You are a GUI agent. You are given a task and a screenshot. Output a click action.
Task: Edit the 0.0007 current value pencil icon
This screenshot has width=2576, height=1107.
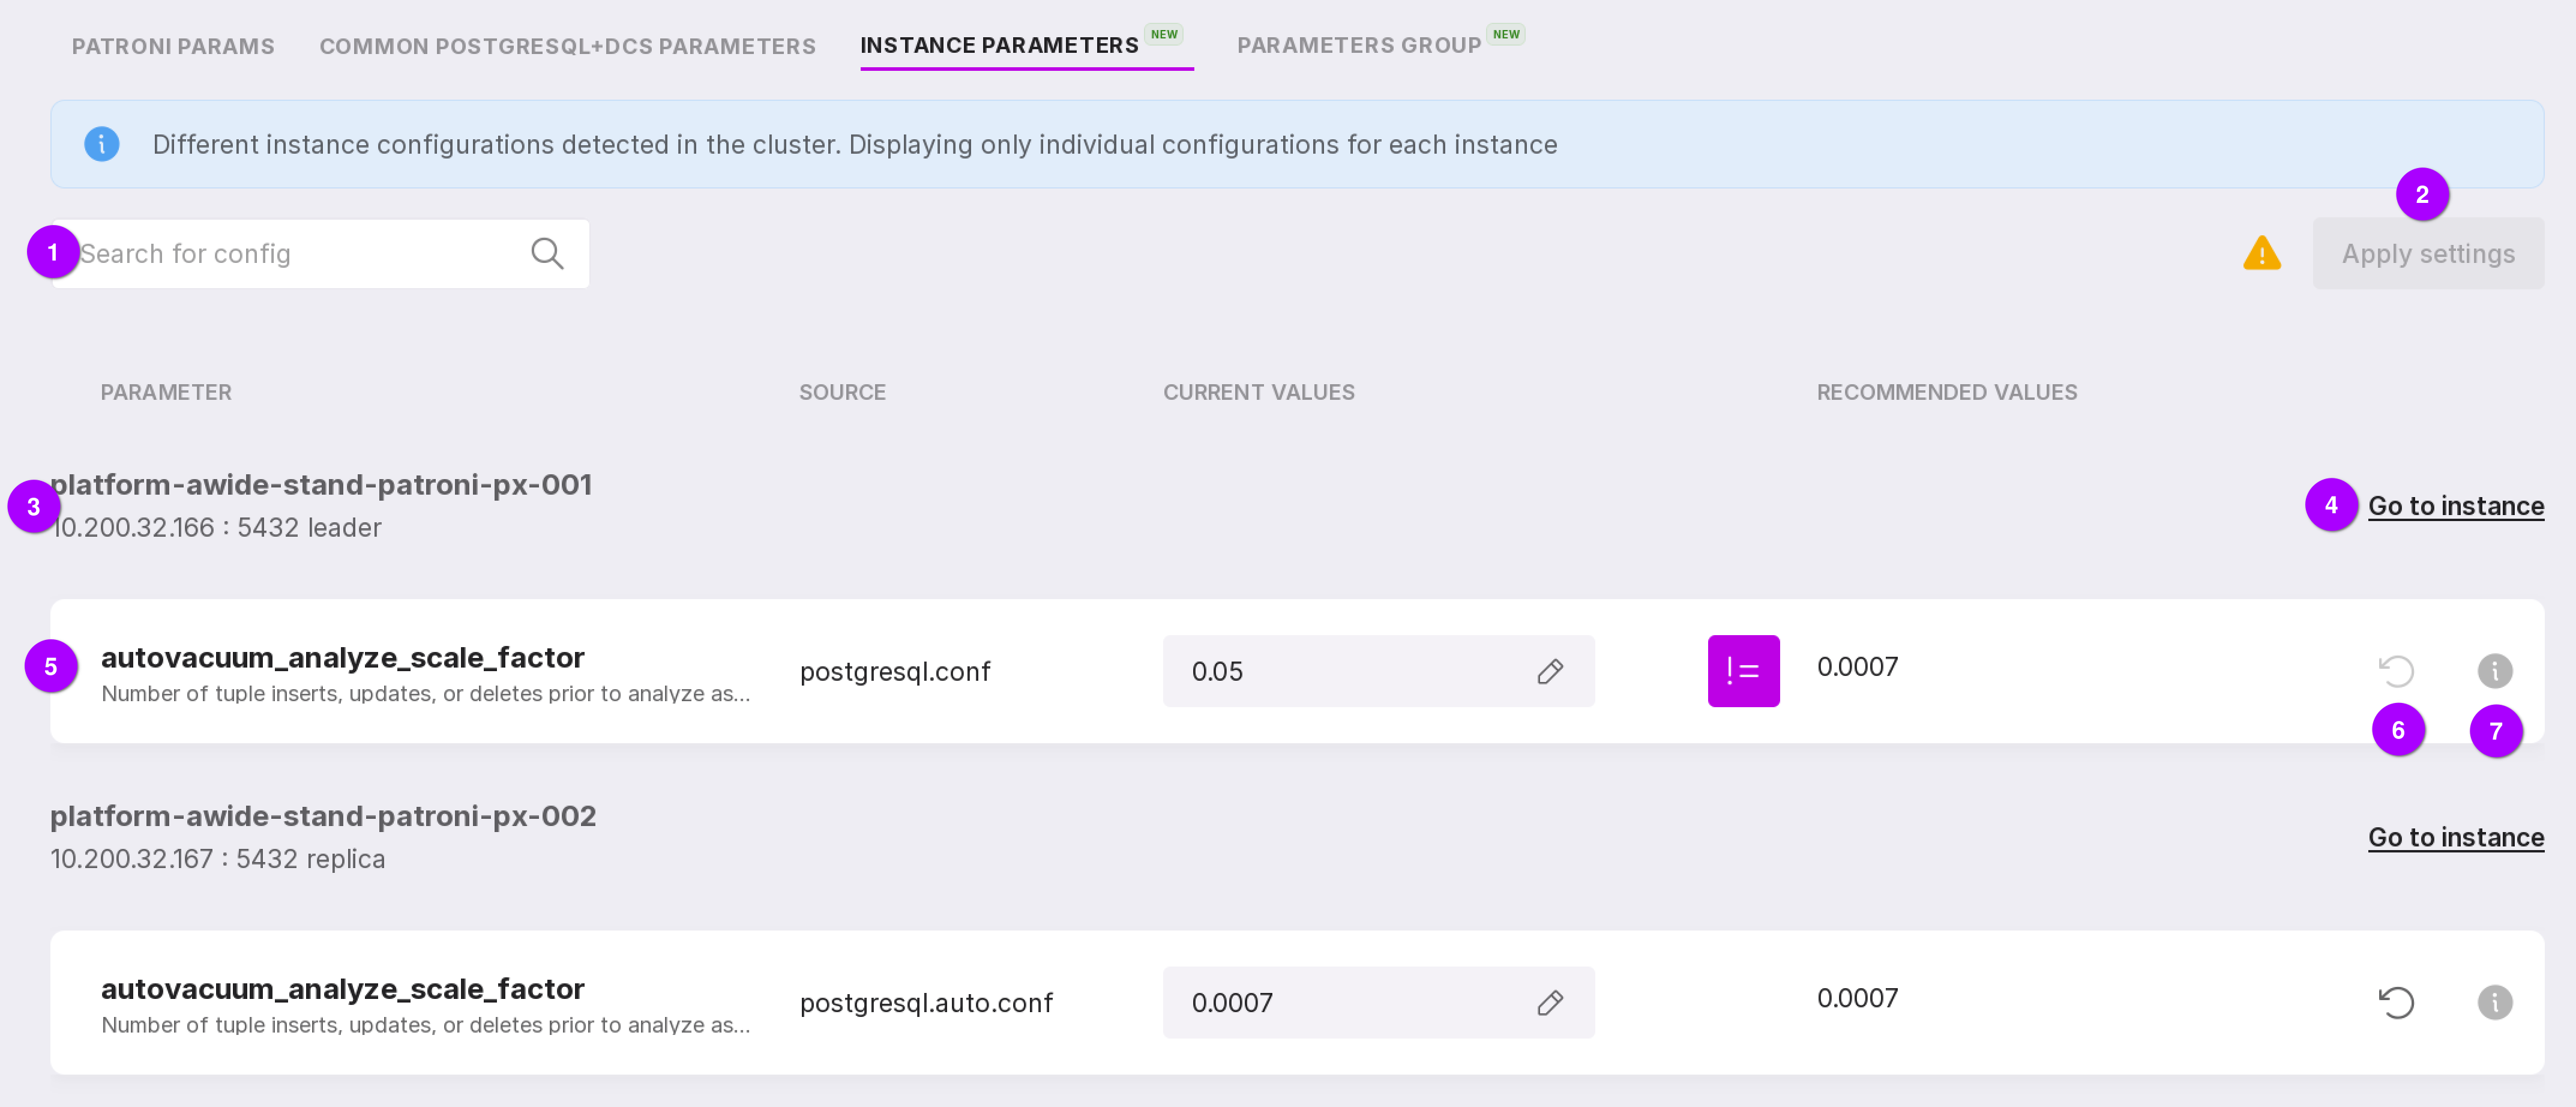tap(1550, 1002)
